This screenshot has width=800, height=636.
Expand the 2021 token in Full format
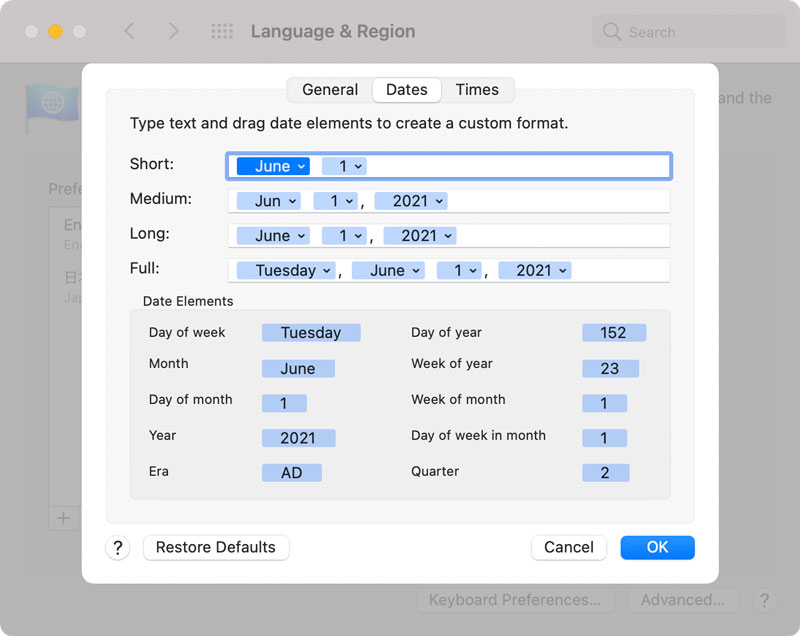535,270
